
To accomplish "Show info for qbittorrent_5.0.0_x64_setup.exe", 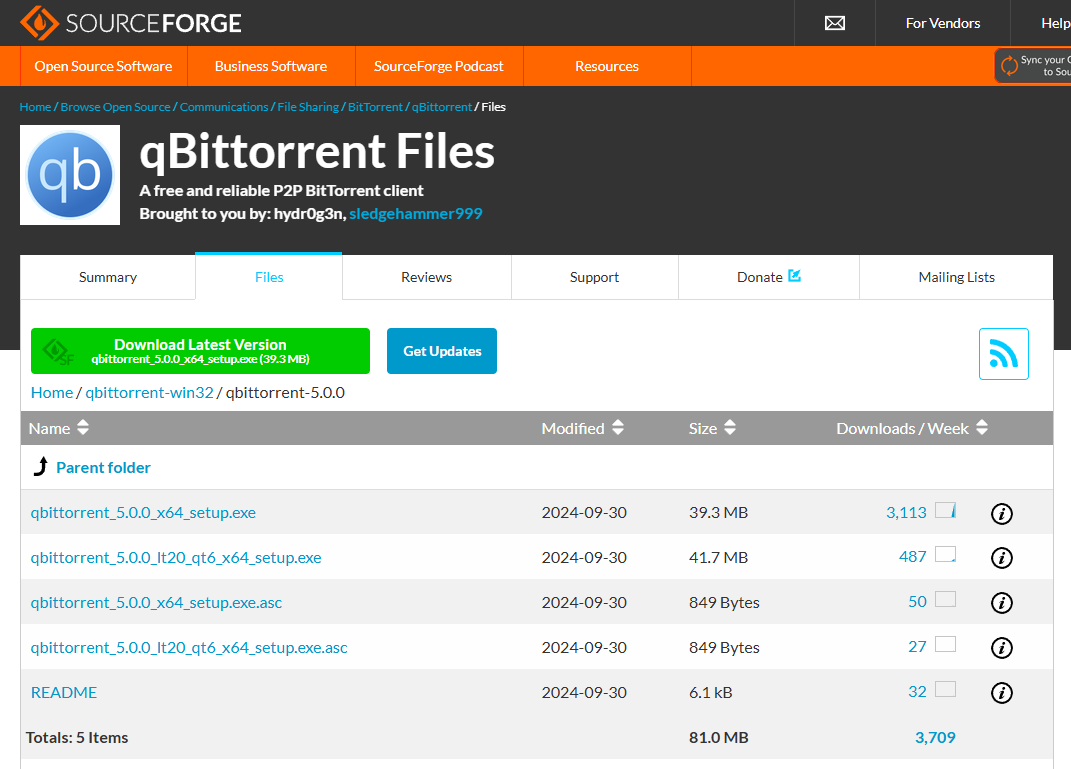I will click(x=1001, y=514).
